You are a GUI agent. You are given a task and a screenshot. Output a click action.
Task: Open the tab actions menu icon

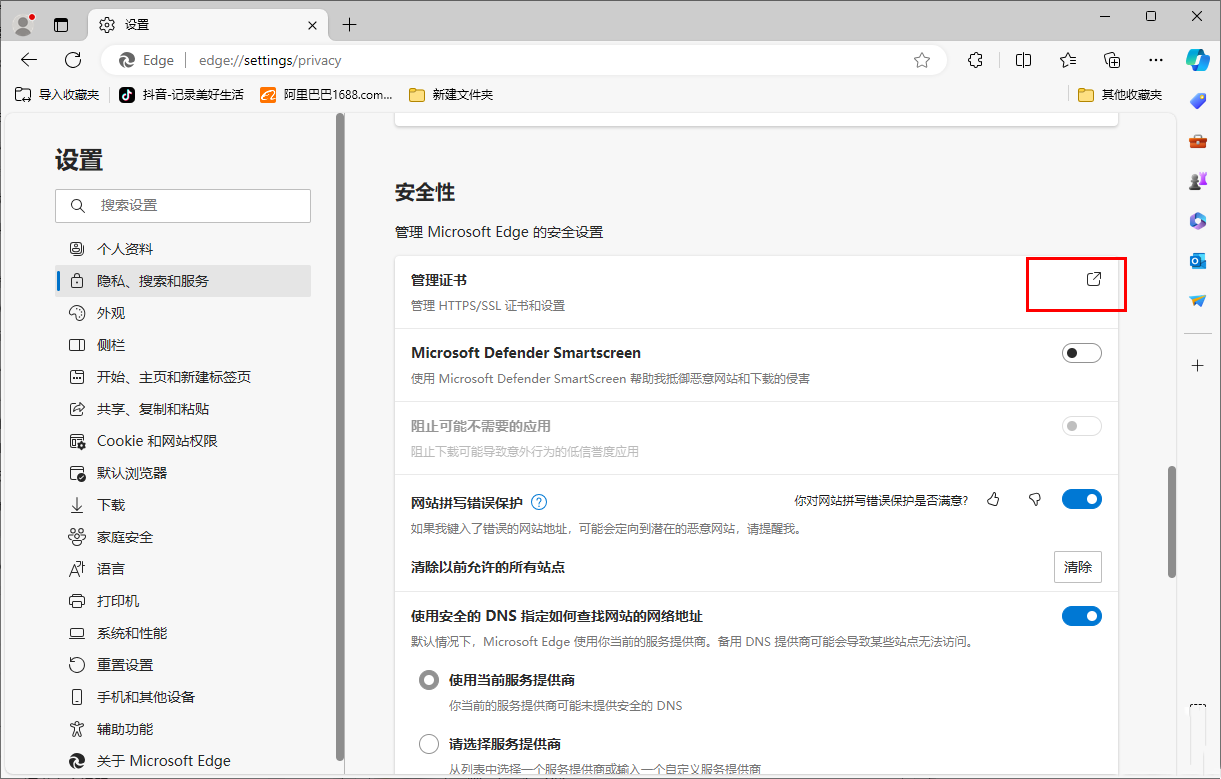coord(61,24)
